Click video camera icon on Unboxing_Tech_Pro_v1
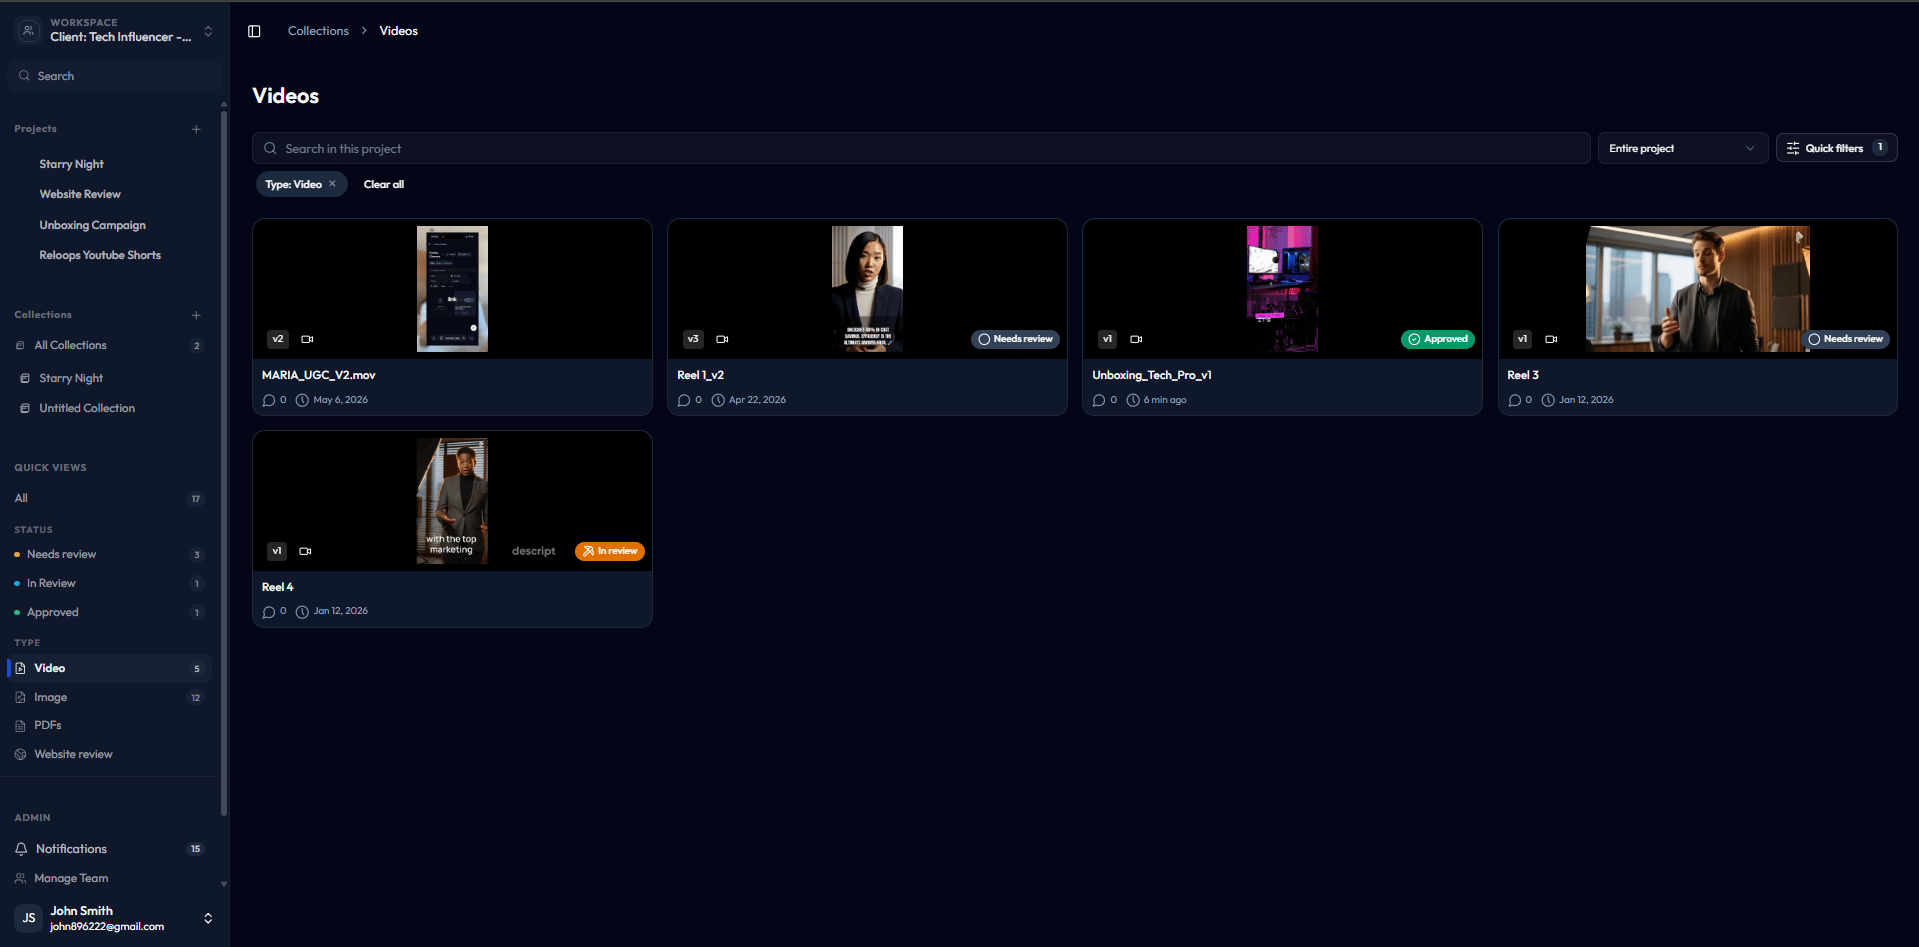1919x947 pixels. 1136,339
